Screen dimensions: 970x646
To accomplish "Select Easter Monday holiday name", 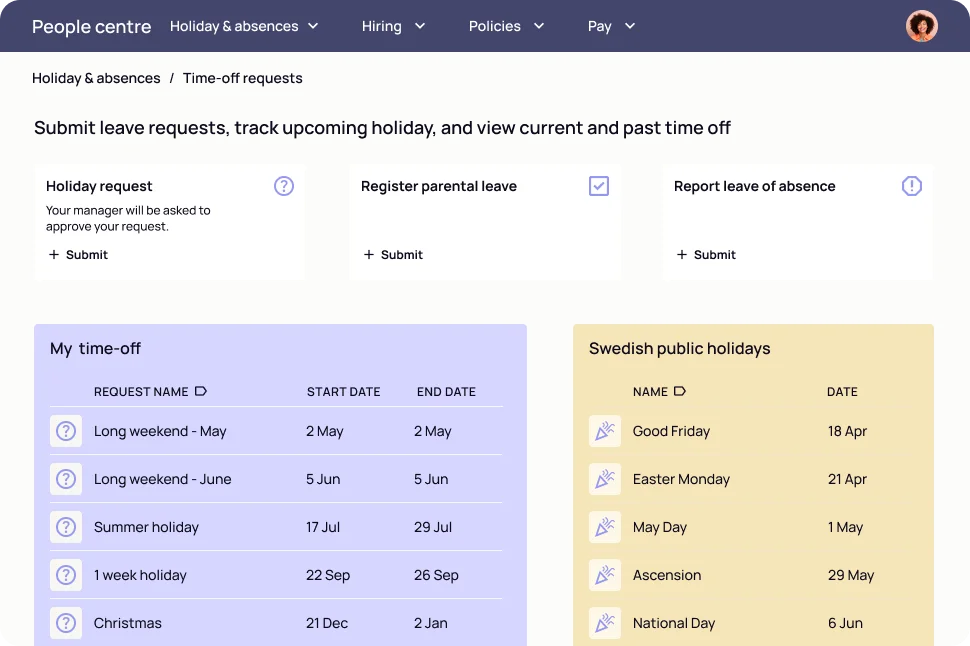I will (681, 479).
